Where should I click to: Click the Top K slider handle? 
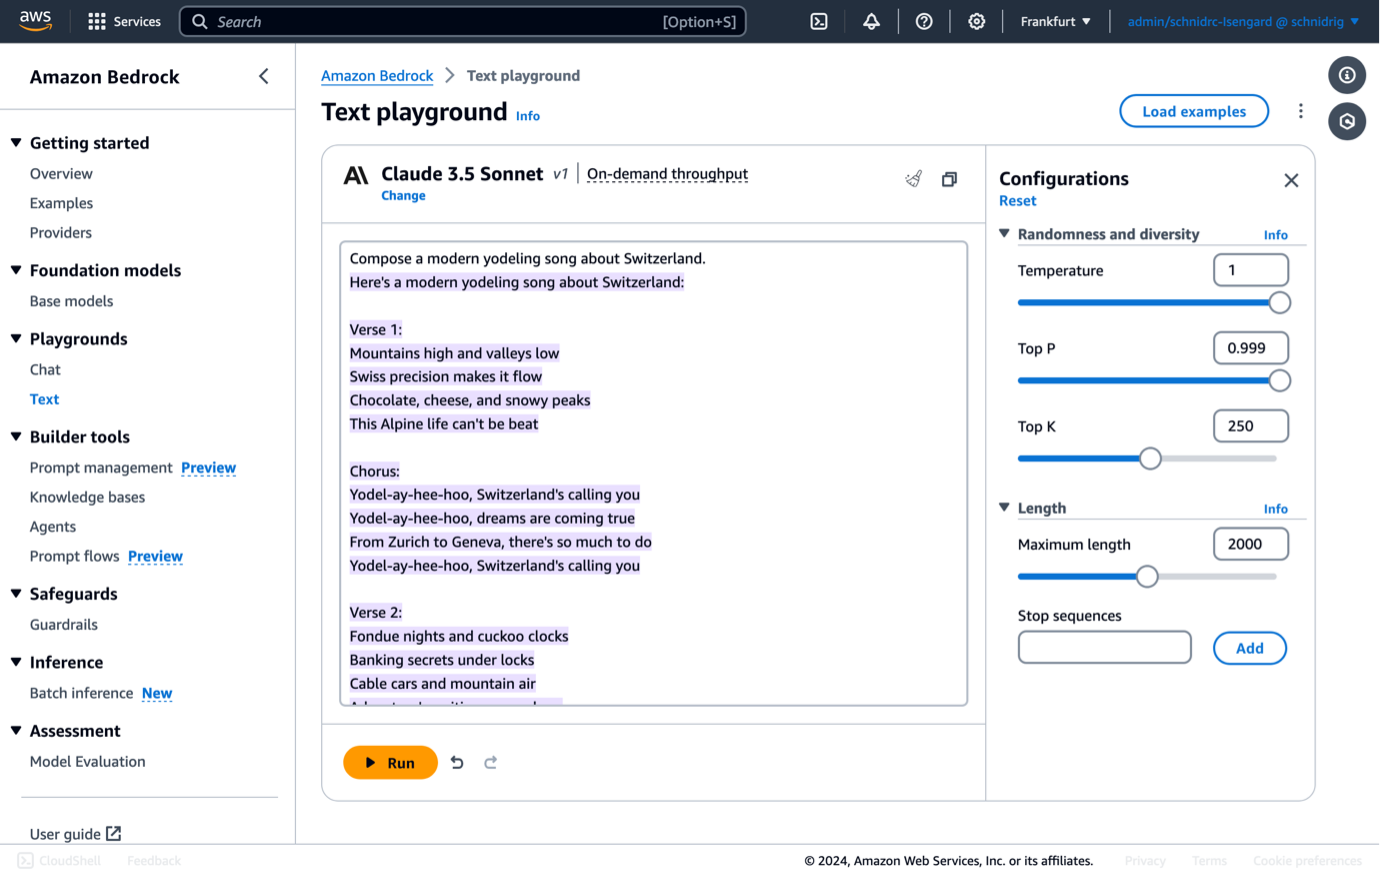(x=1150, y=458)
